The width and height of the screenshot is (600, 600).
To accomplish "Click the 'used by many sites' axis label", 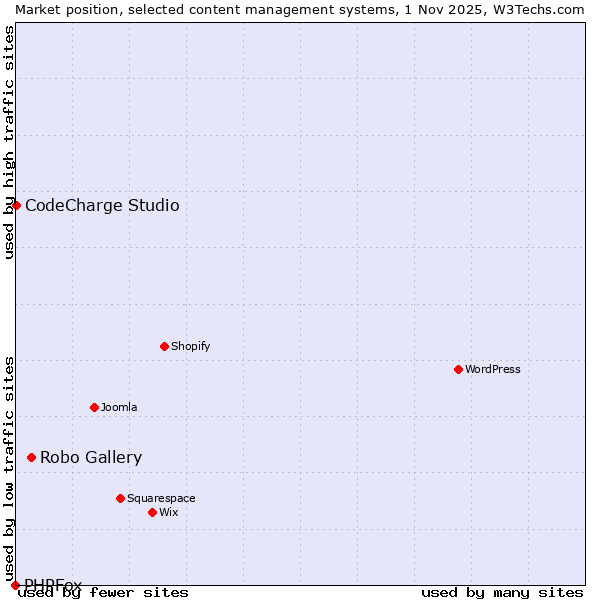I will [502, 593].
